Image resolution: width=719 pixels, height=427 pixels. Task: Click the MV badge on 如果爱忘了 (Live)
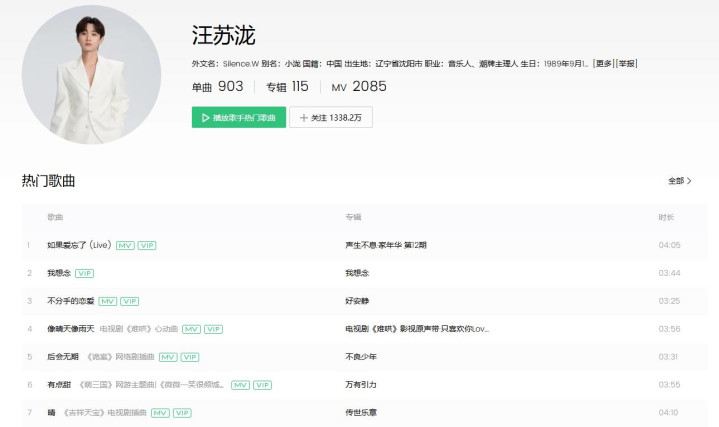[x=125, y=245]
